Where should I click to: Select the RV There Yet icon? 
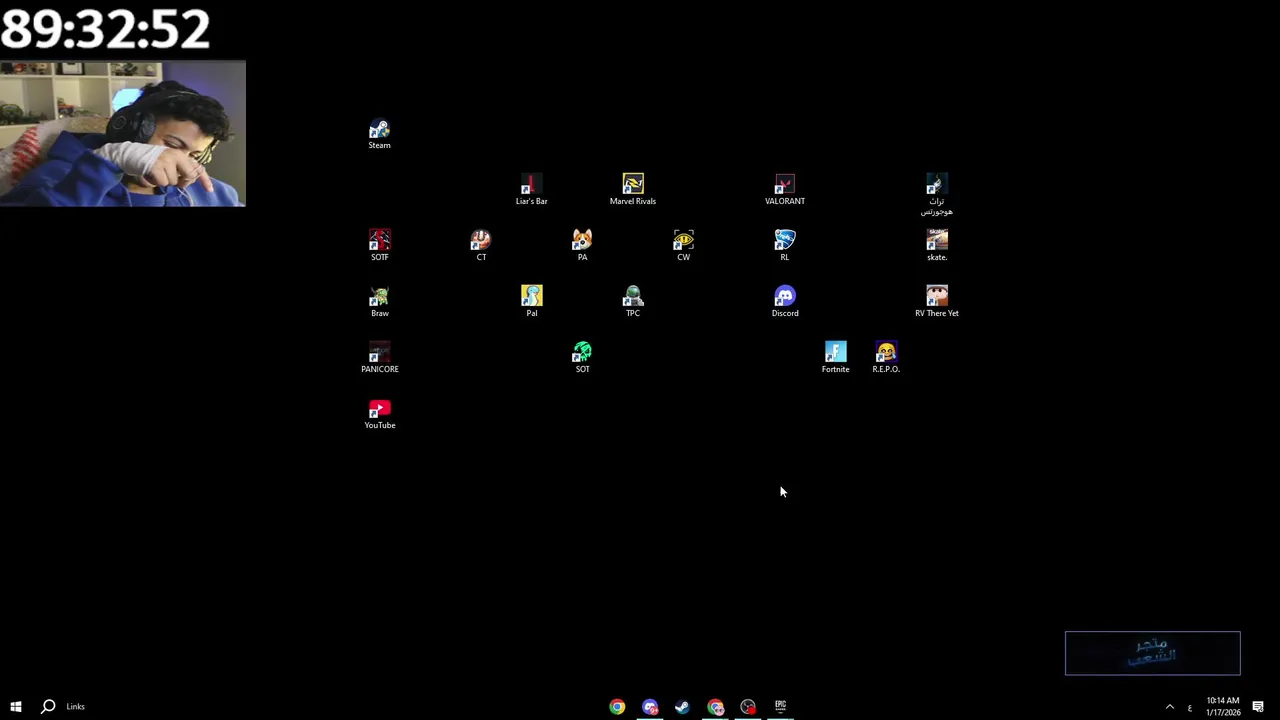pos(937,302)
